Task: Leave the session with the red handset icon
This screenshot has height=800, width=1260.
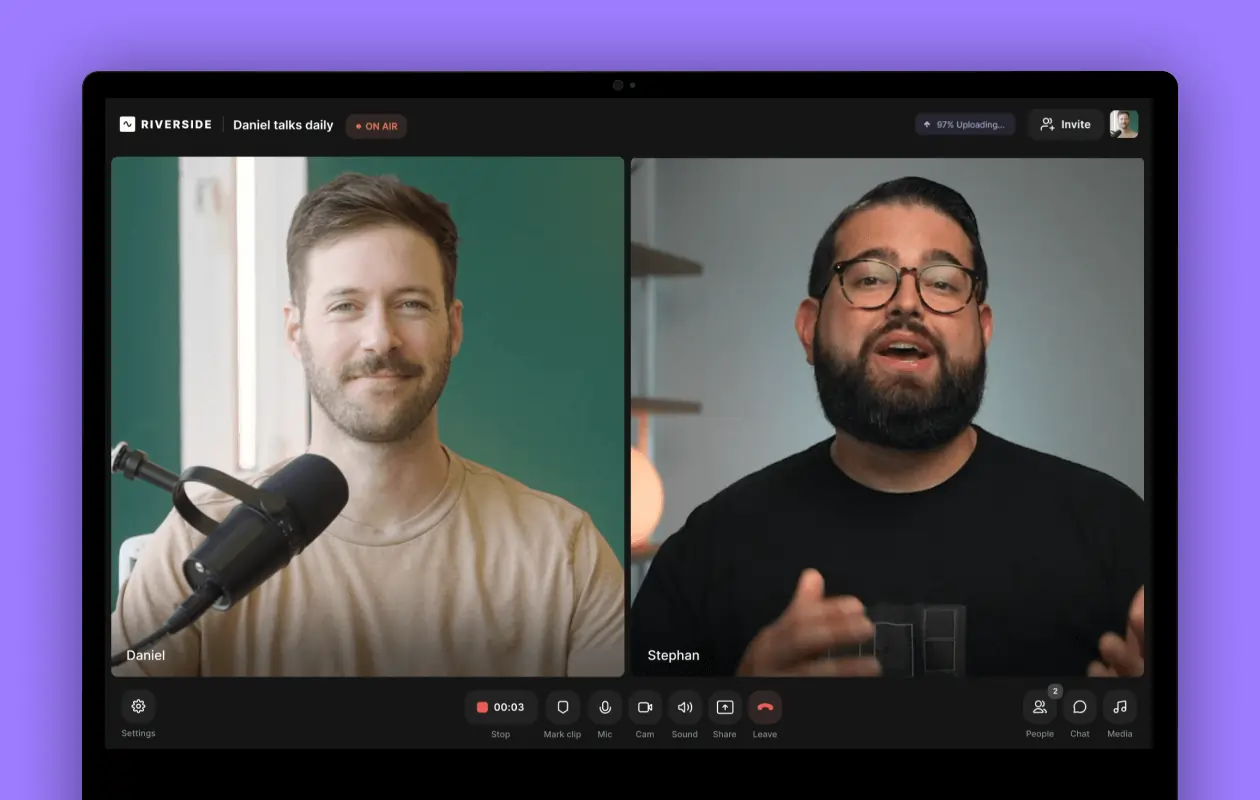Action: click(x=764, y=707)
